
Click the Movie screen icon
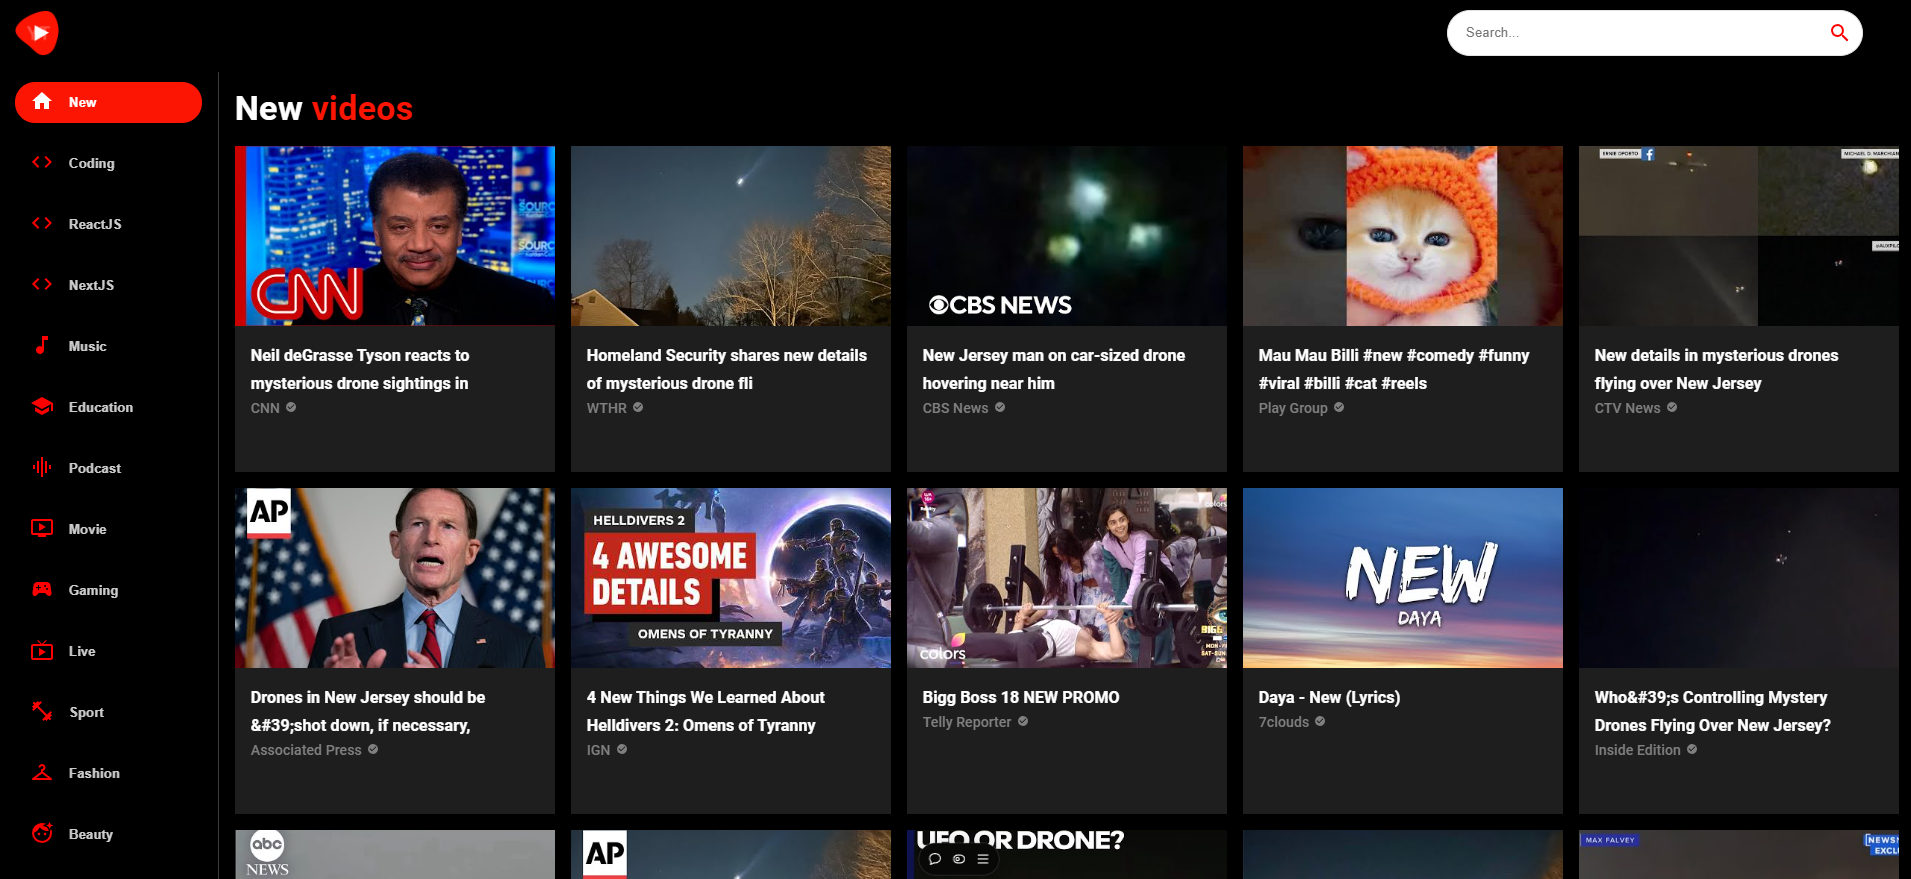pos(42,529)
